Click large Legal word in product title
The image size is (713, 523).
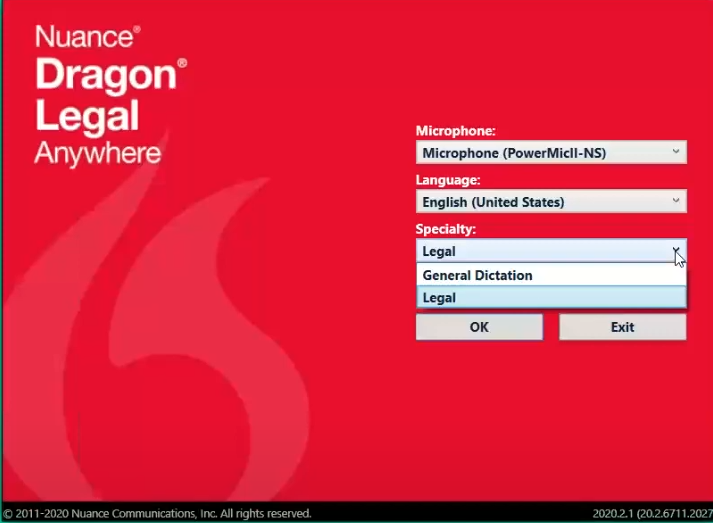[87, 116]
